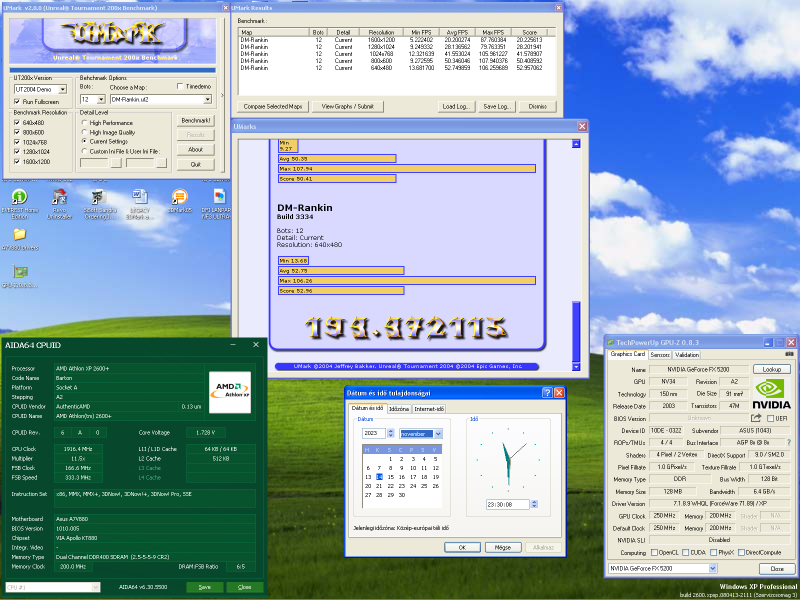The width and height of the screenshot is (800, 600).
Task: Click the AMD Athlon XP logo in AIDA64
Action: click(x=230, y=392)
